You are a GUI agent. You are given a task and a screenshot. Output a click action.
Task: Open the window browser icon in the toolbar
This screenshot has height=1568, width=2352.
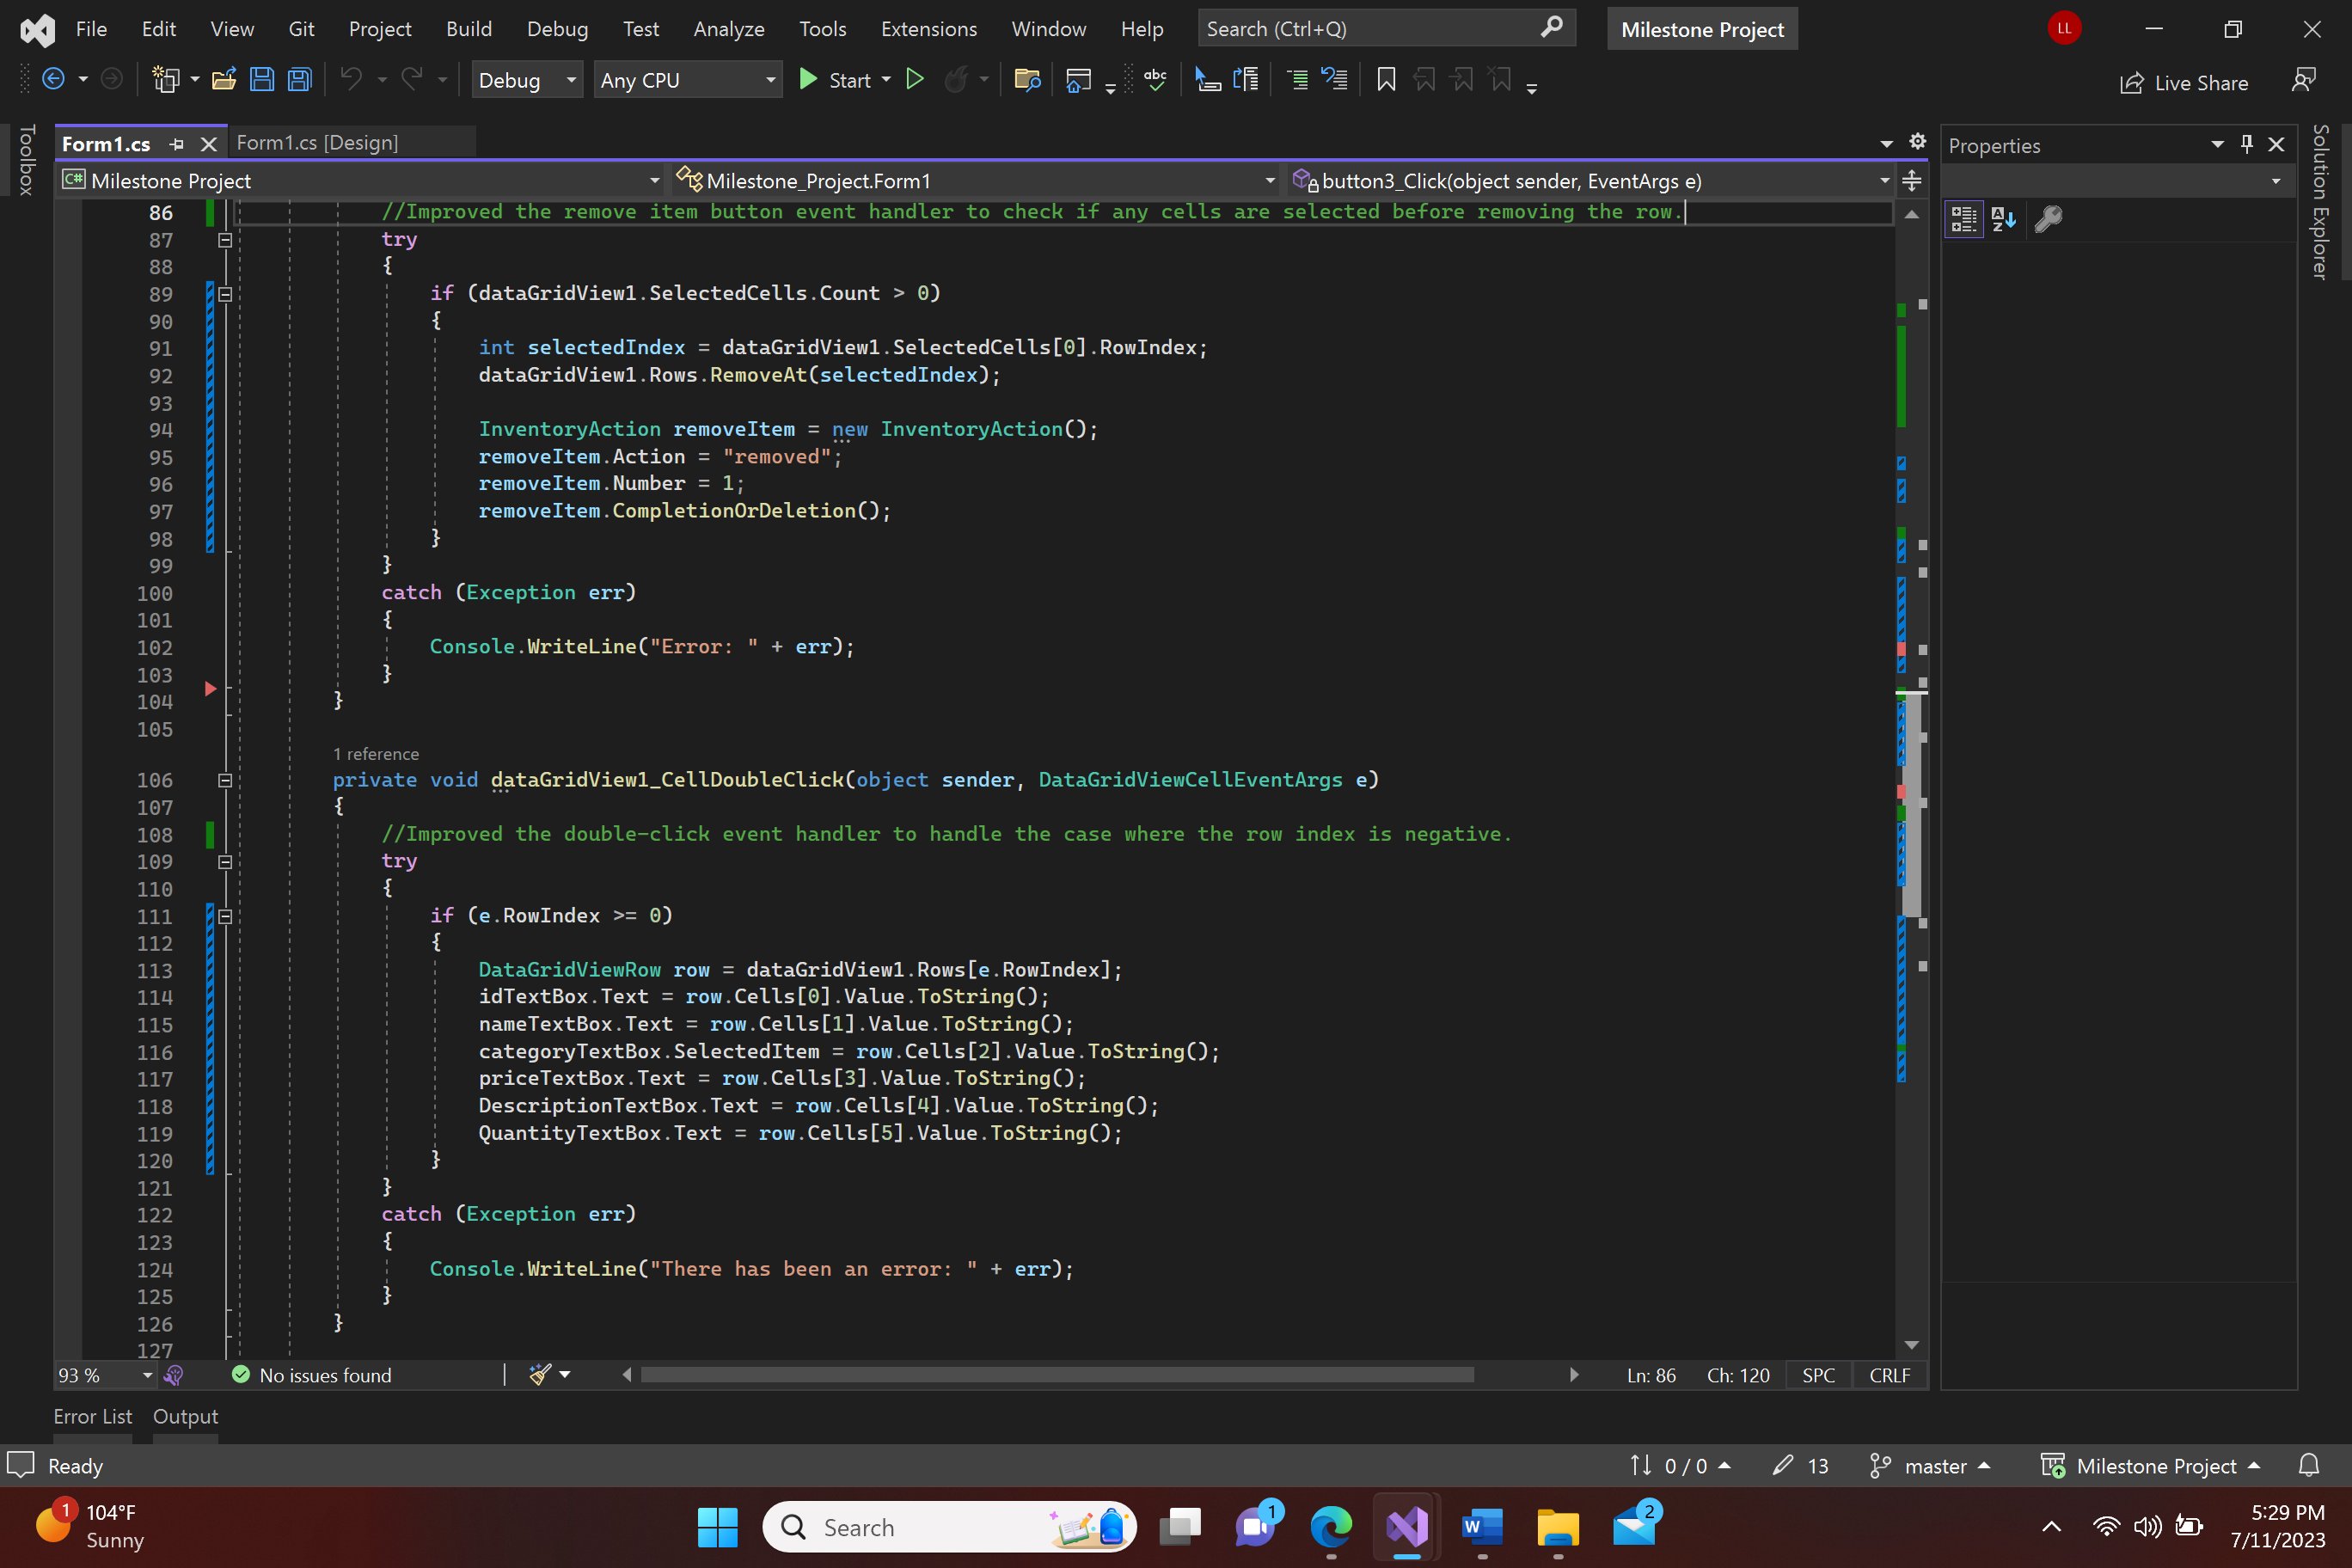[1078, 80]
